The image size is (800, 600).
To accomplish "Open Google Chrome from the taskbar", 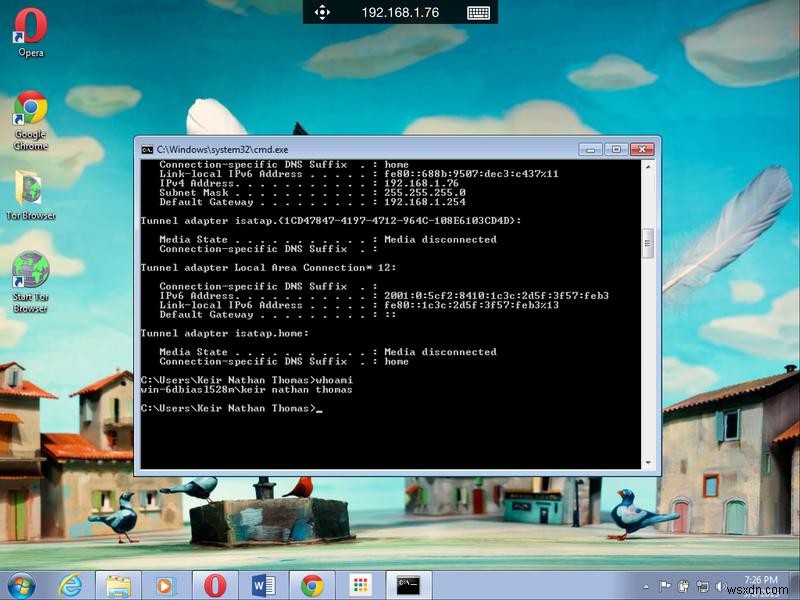I will click(312, 584).
